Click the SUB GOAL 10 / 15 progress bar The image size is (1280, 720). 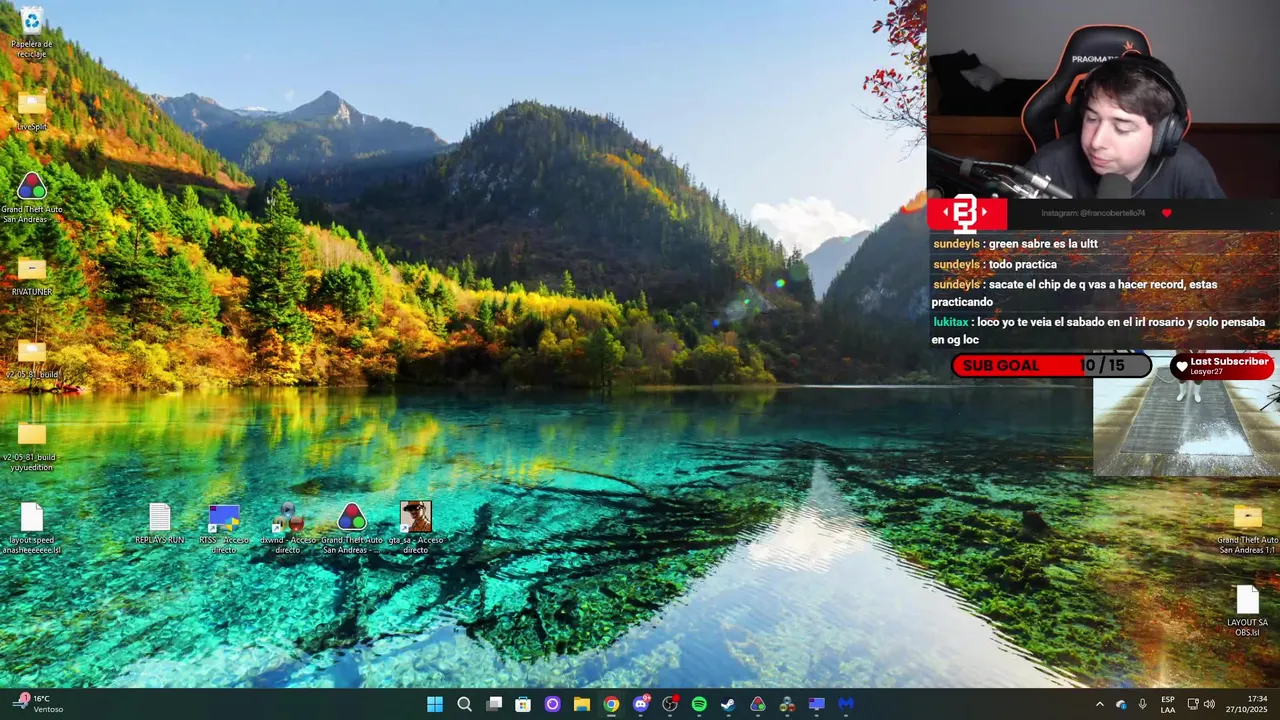[x=1051, y=366]
